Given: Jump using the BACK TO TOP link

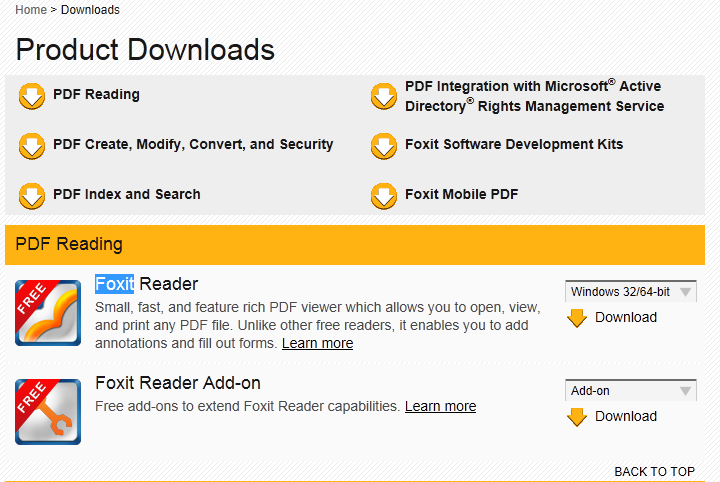Looking at the screenshot, I should [x=654, y=472].
